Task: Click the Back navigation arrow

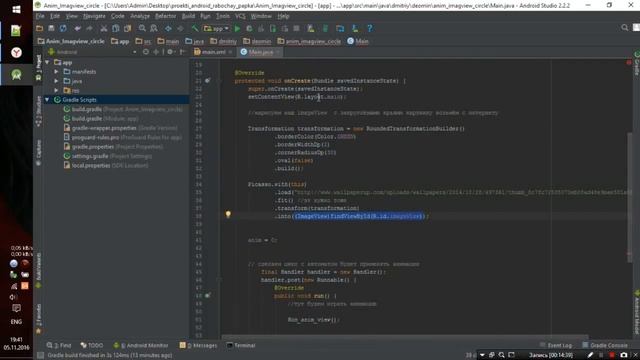Action: [168, 29]
